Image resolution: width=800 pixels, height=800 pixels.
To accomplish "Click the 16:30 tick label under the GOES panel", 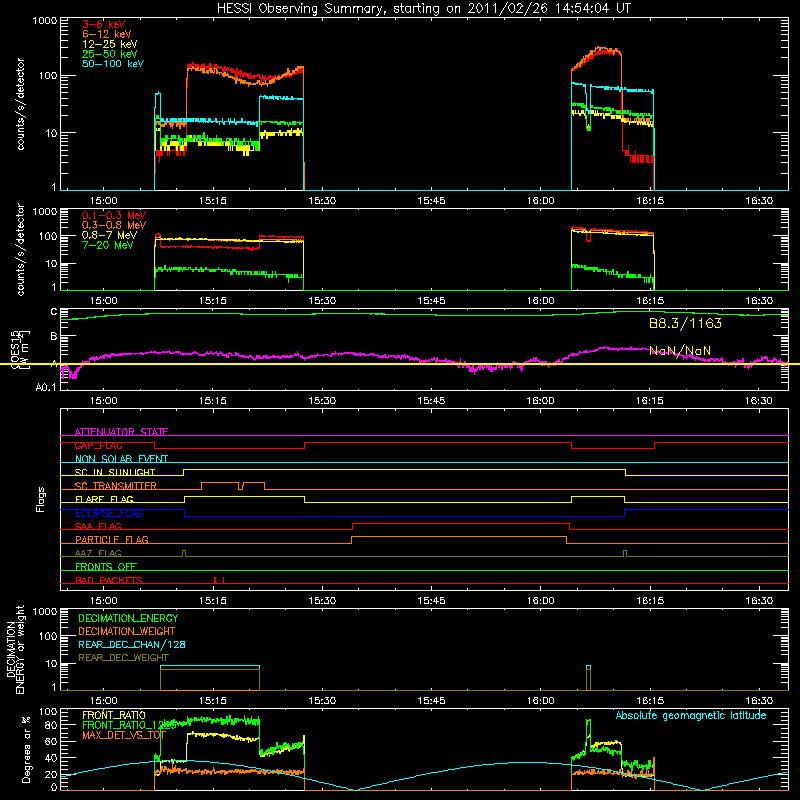I will coord(759,401).
